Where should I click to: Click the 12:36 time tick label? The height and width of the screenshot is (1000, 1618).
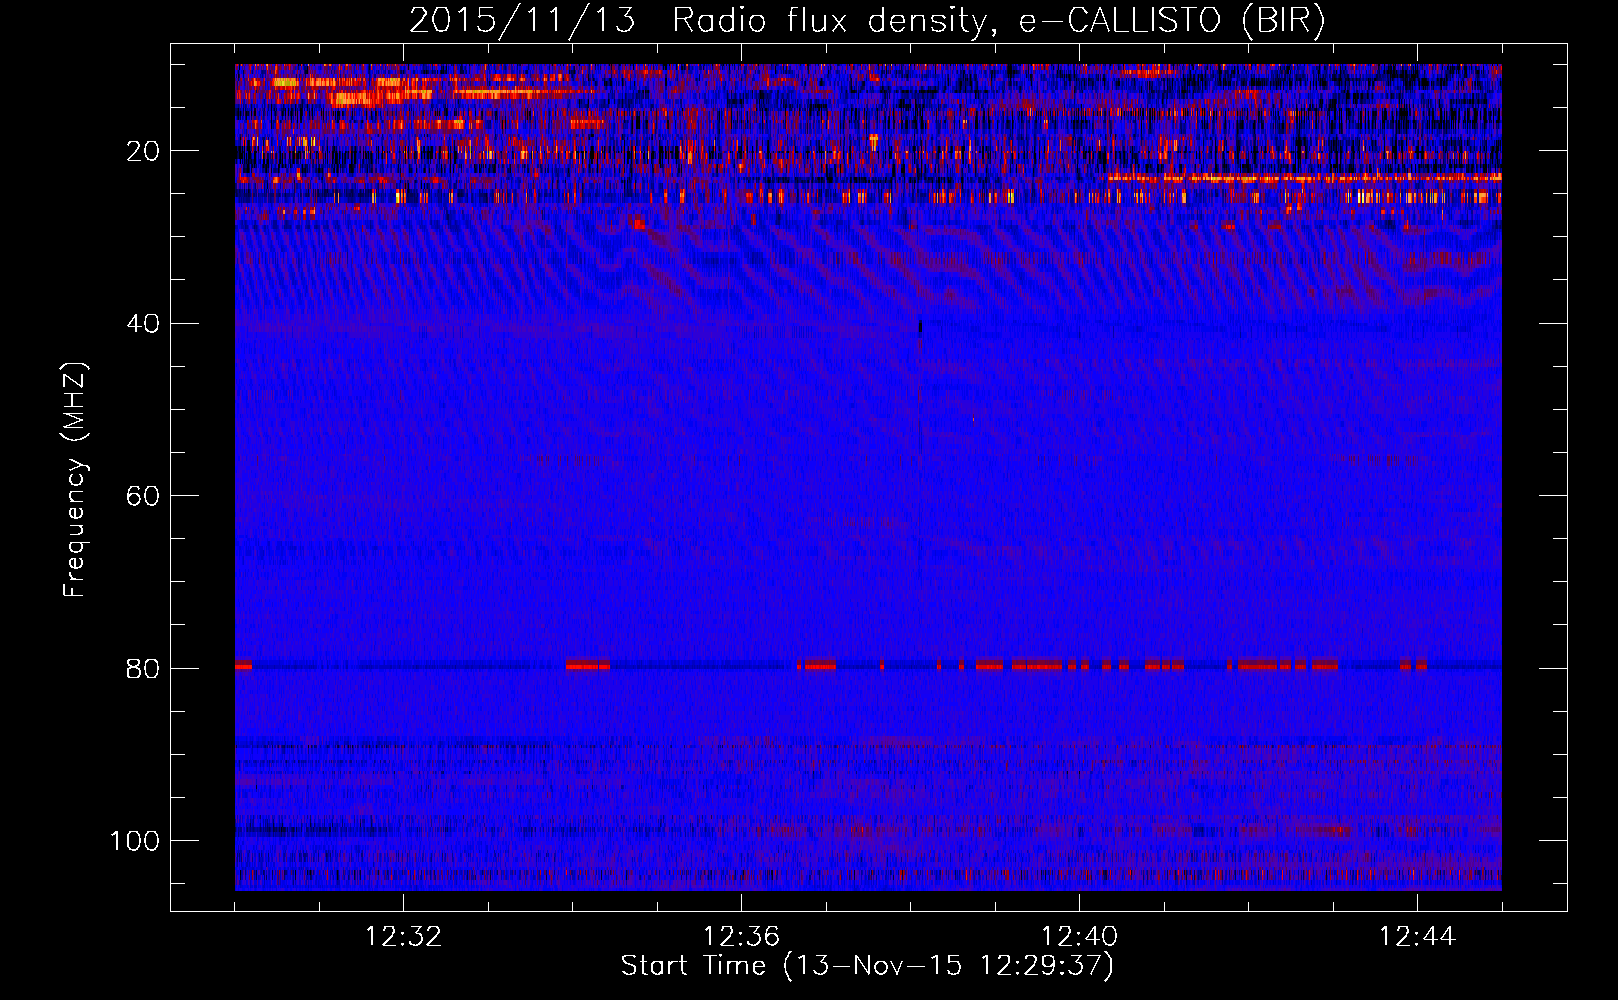[x=742, y=937]
